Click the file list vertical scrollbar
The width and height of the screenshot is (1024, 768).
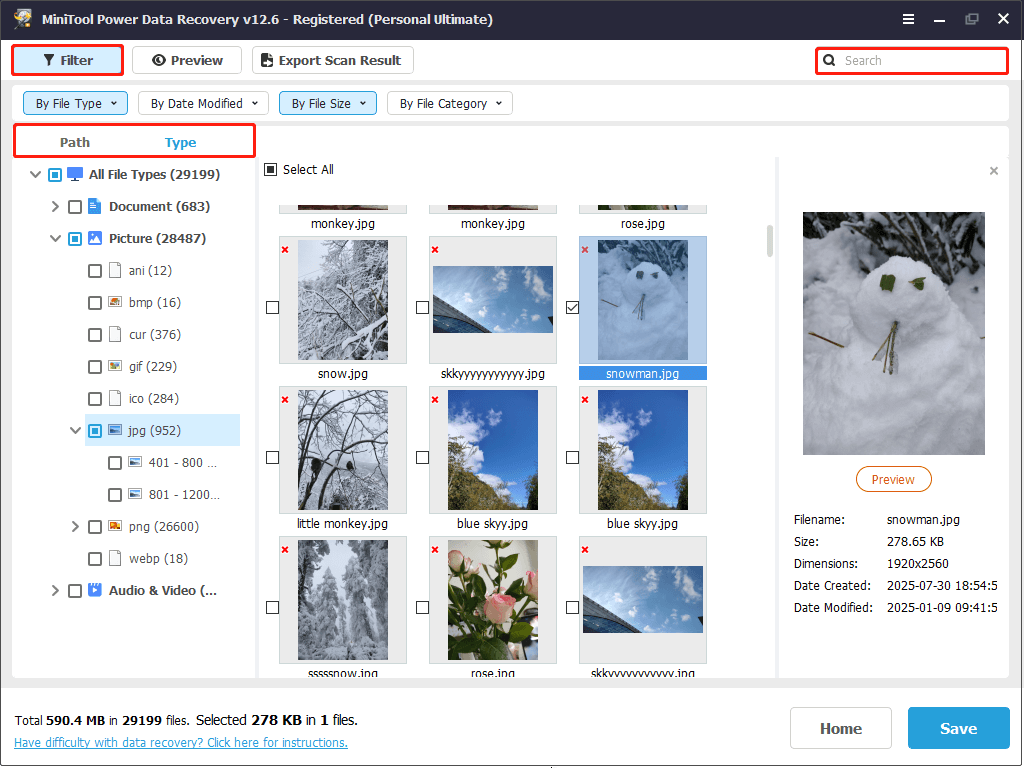(769, 241)
